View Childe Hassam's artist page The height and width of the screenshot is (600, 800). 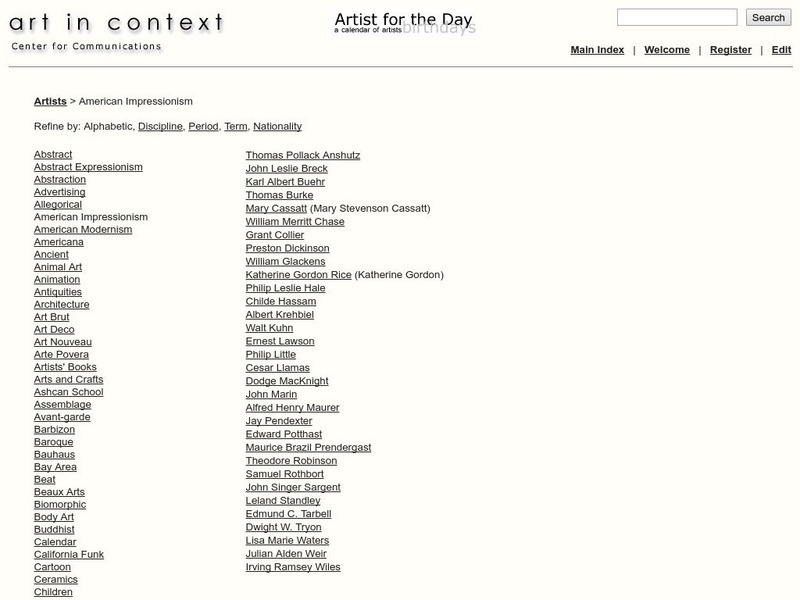coord(281,301)
